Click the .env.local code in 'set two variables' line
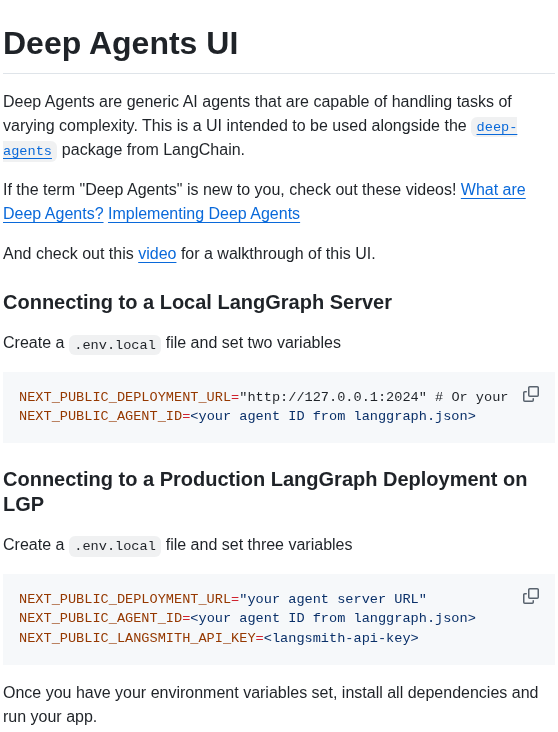The width and height of the screenshot is (558, 732). click(115, 345)
